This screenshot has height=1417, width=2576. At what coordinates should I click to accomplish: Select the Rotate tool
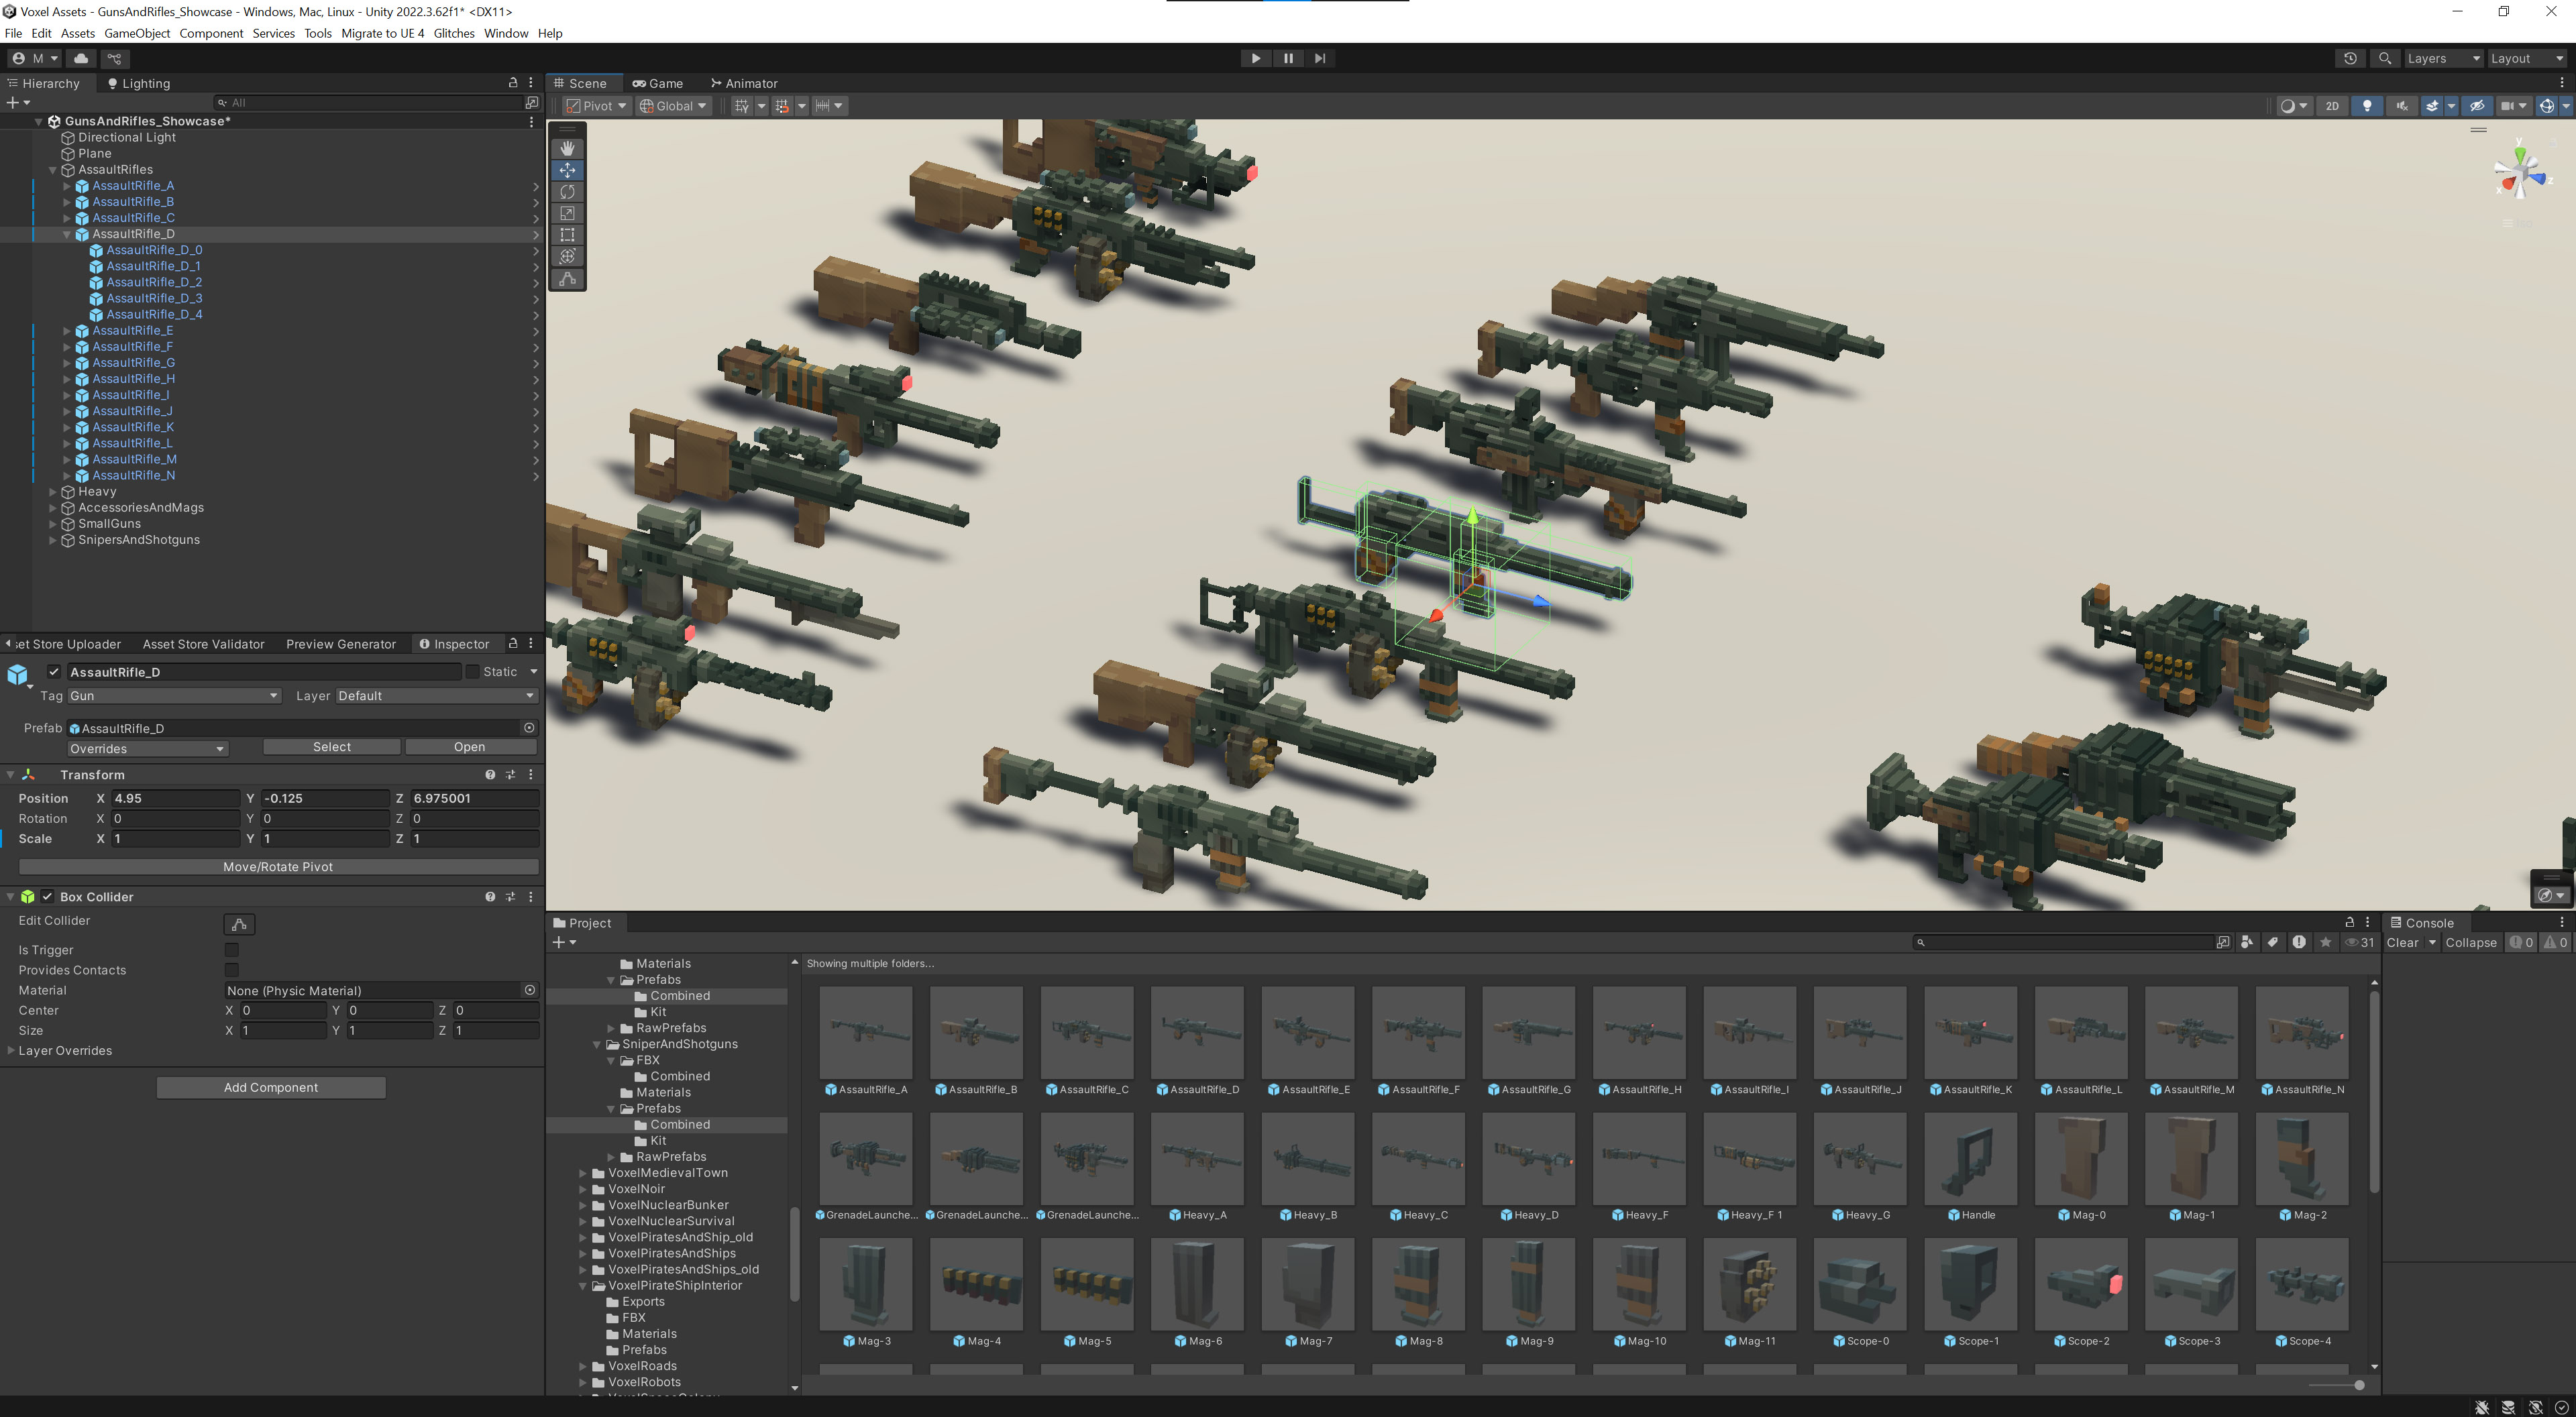567,192
